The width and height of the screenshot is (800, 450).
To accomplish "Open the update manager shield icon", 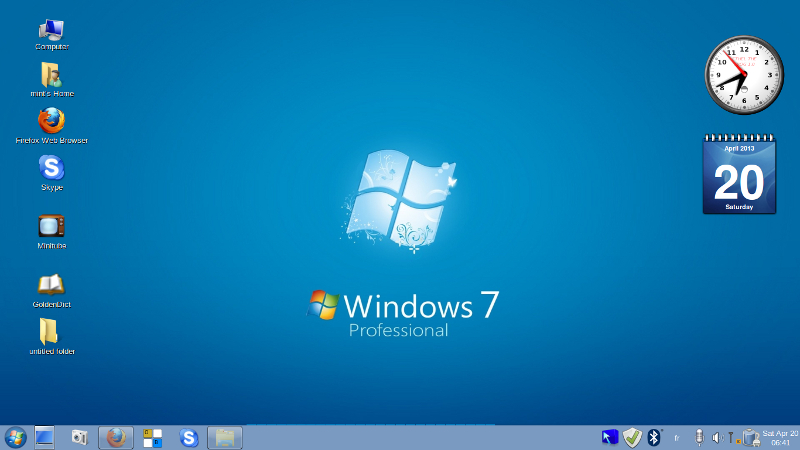I will tap(632, 438).
